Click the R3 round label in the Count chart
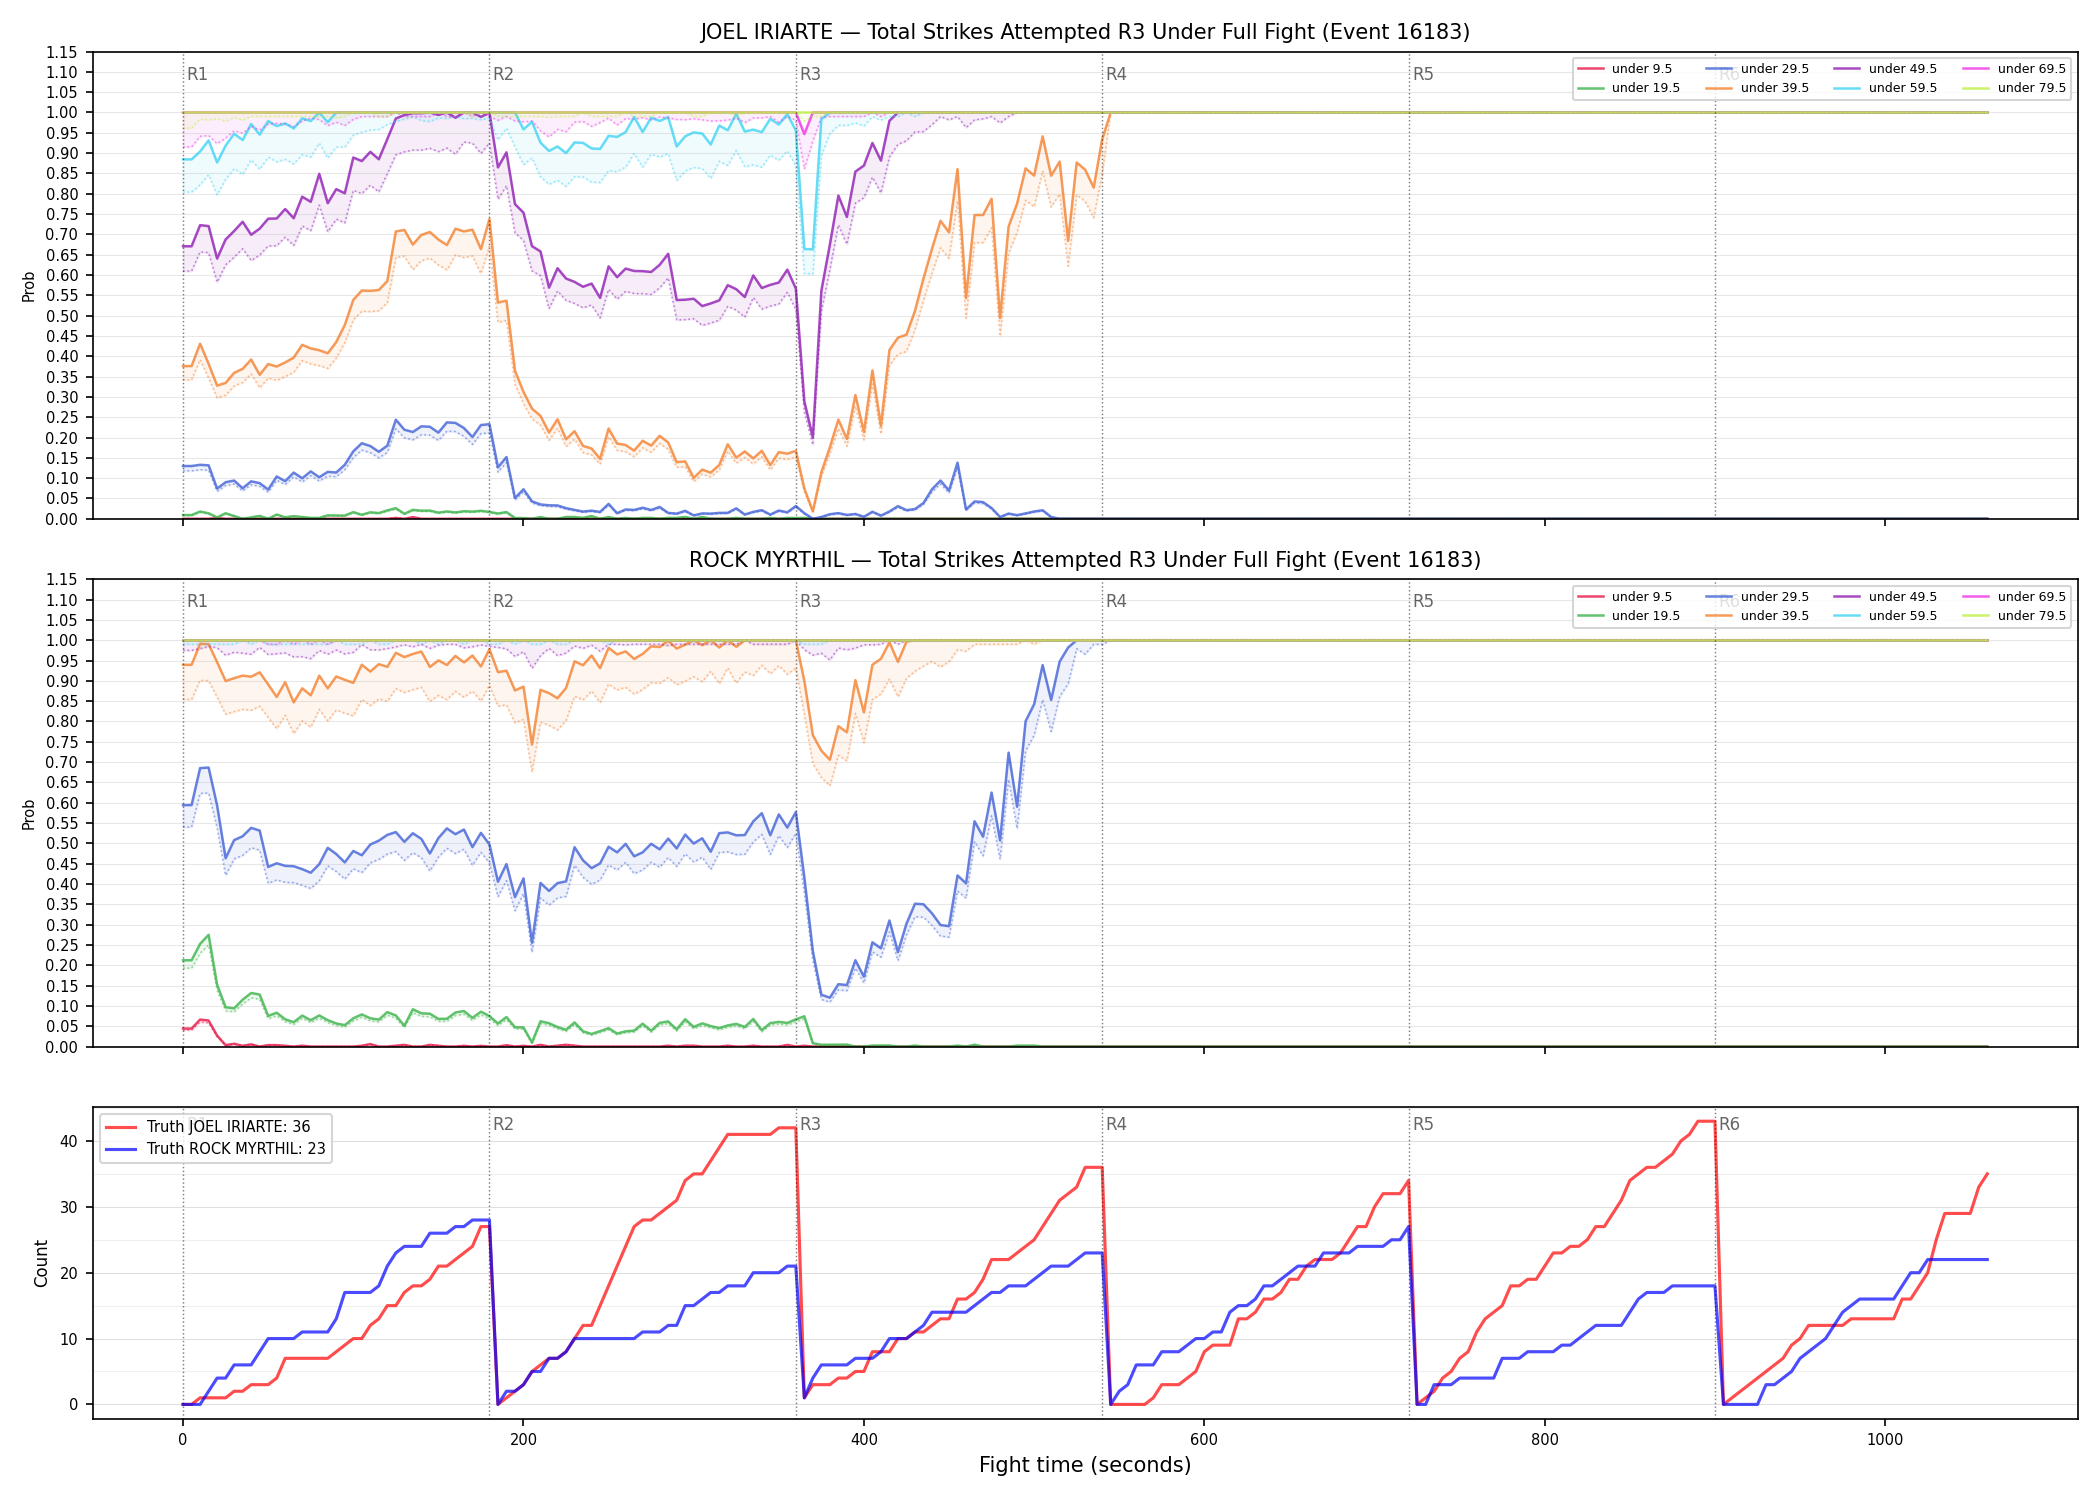 click(810, 1125)
